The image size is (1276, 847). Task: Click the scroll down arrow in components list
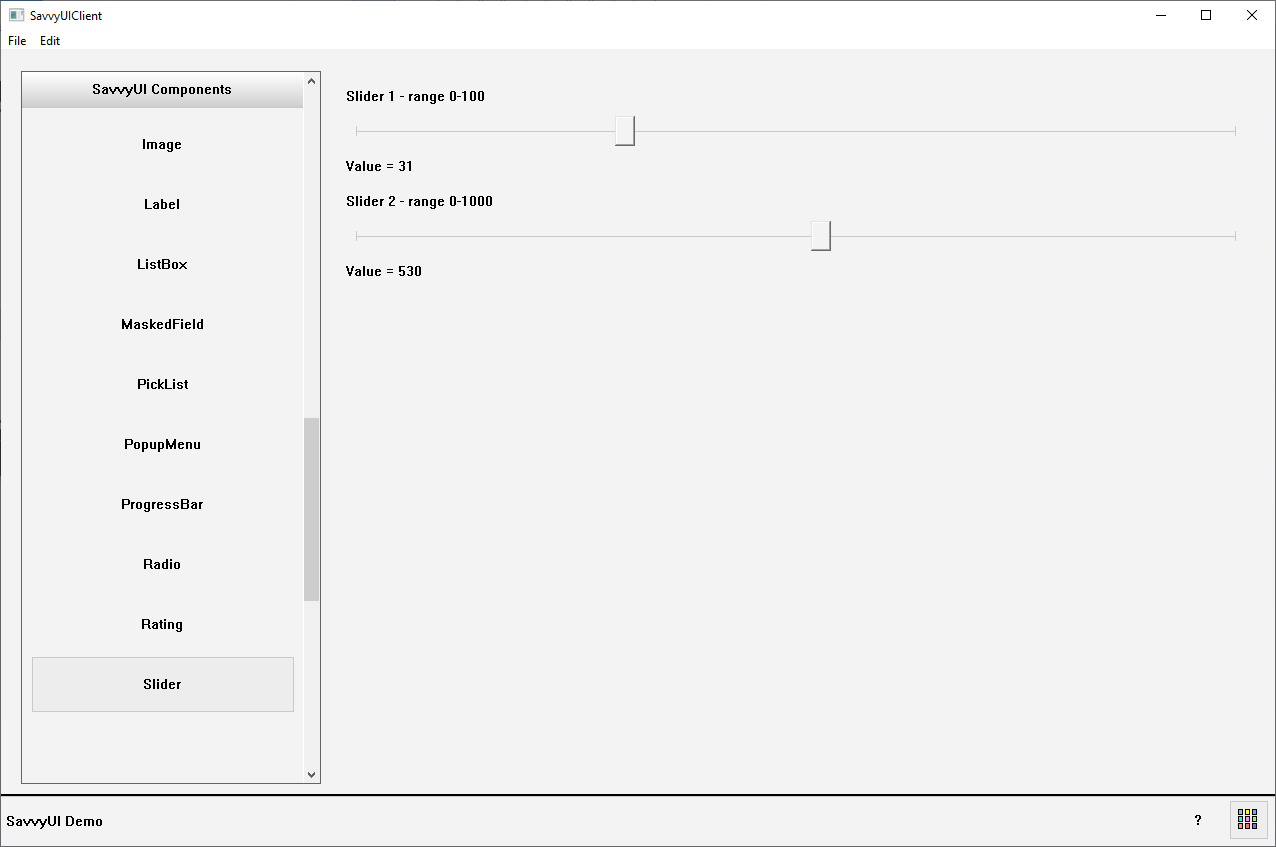311,774
